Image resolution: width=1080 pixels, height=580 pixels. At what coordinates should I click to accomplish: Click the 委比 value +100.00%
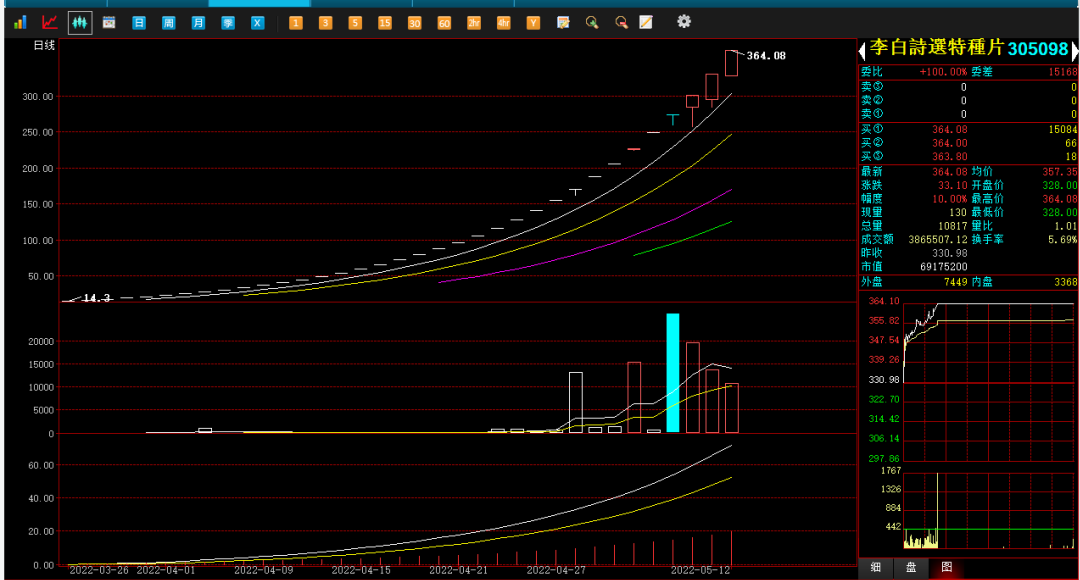pyautogui.click(x=943, y=72)
